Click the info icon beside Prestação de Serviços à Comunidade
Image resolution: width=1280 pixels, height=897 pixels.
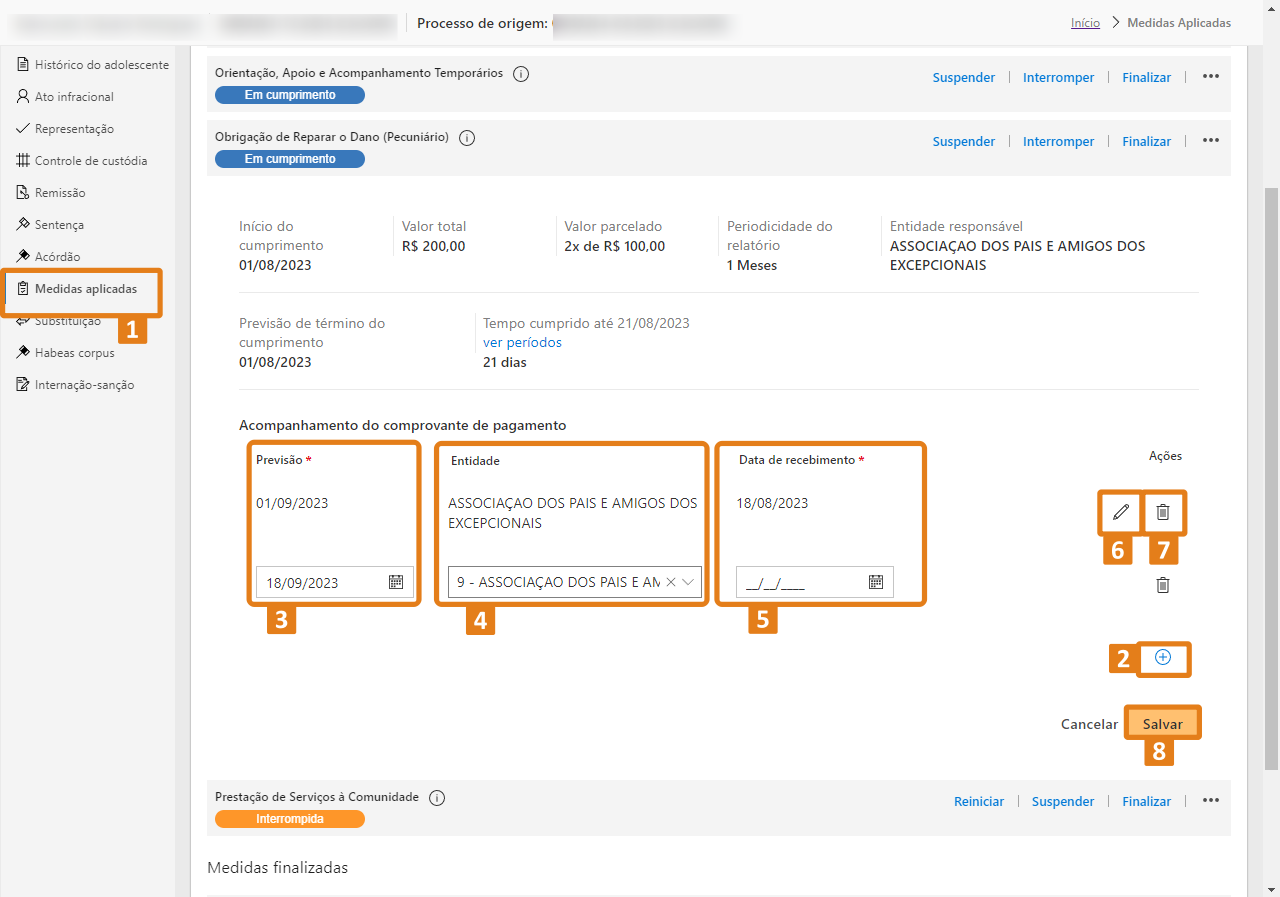(436, 797)
